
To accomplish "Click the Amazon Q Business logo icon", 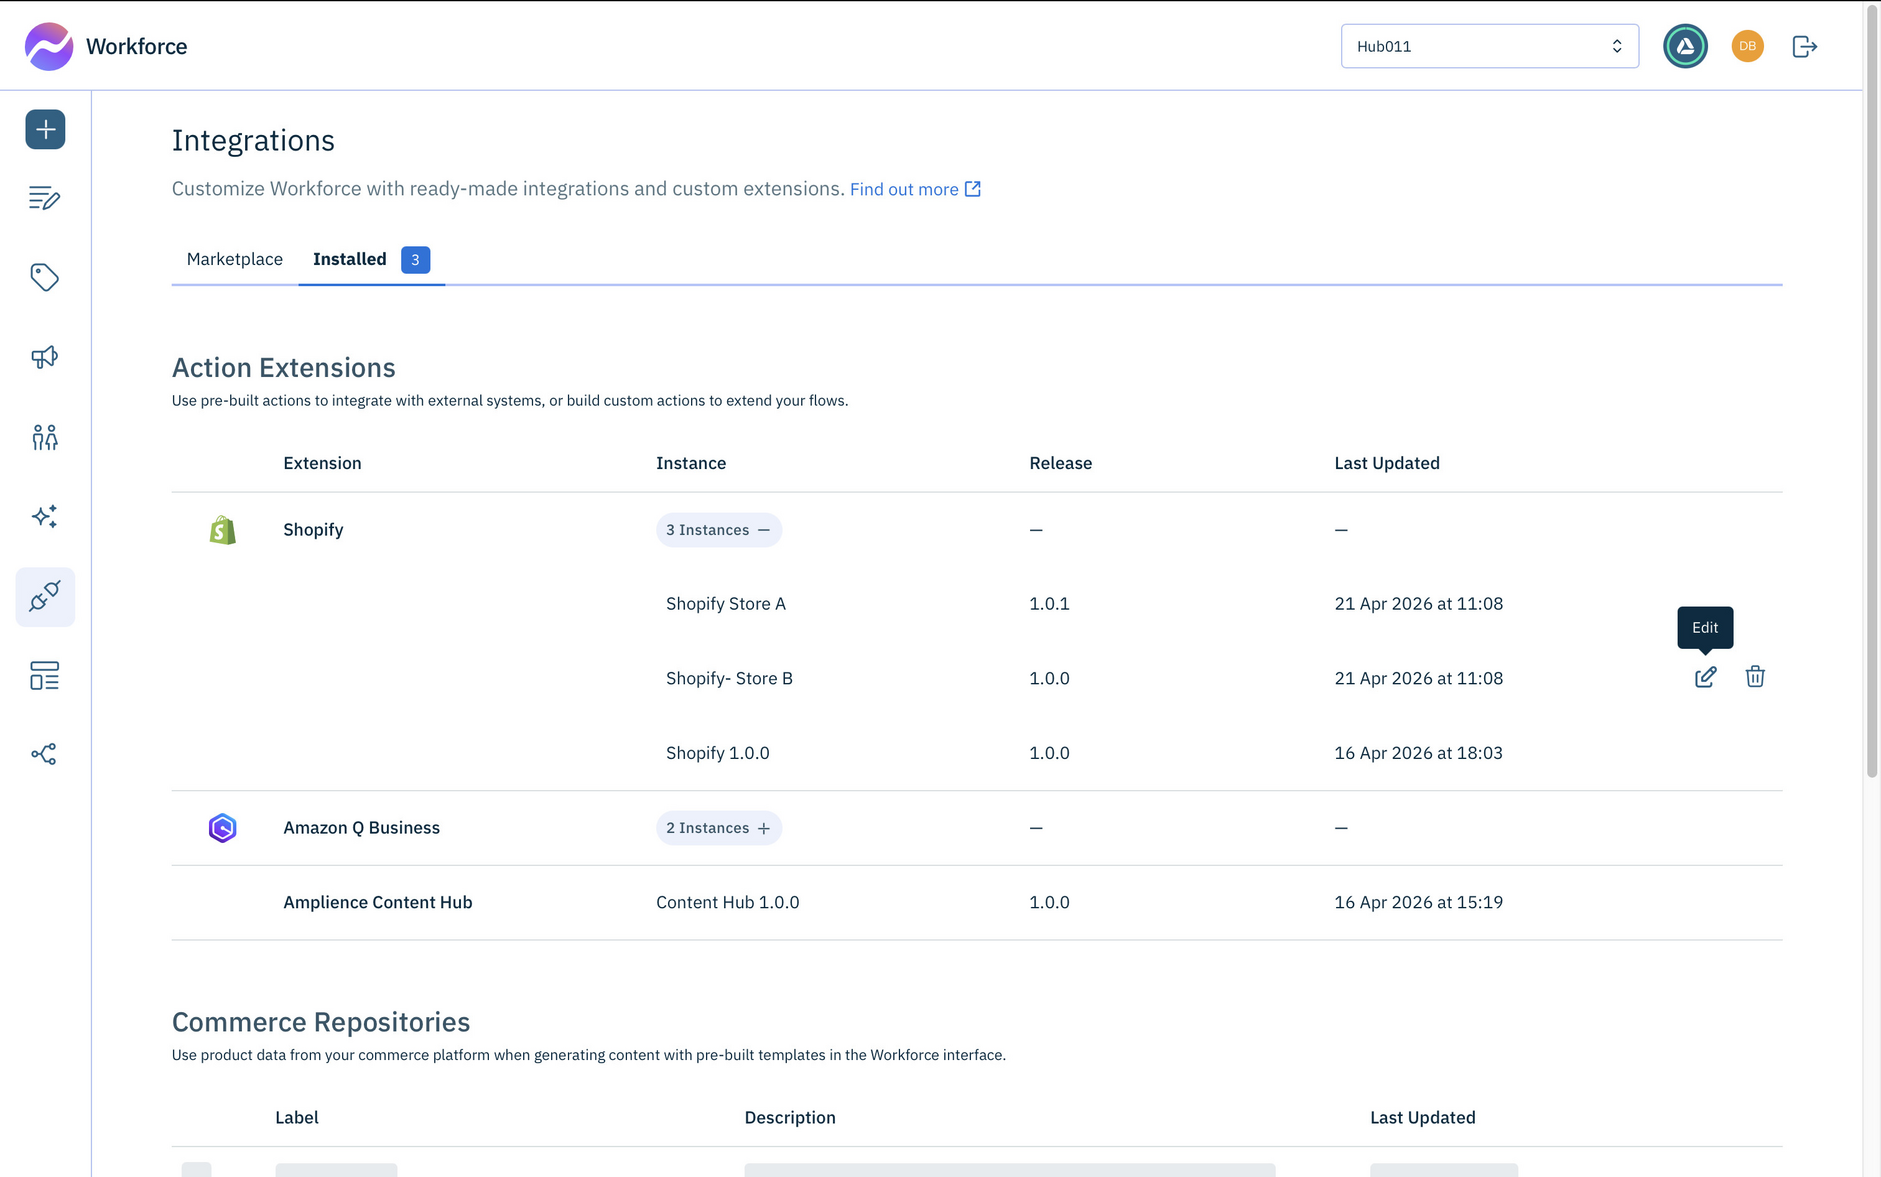I will pyautogui.click(x=222, y=827).
